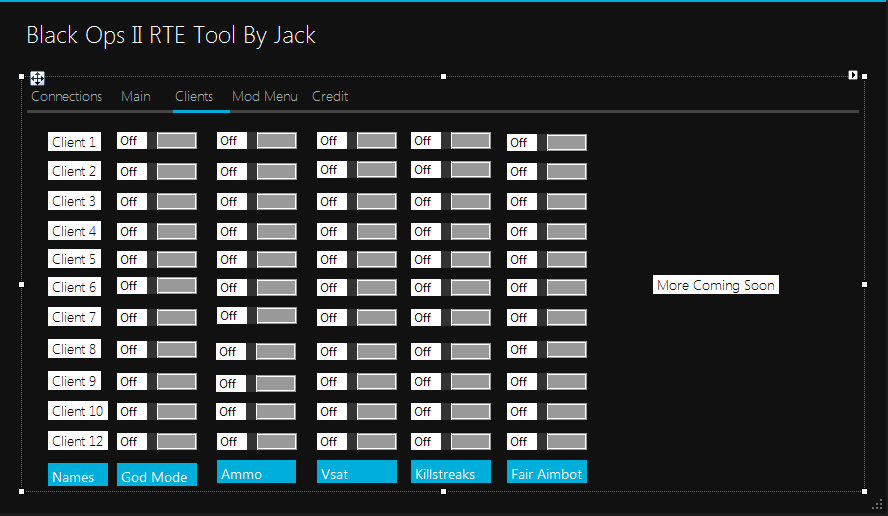
Task: Click the bottom-center selection handle
Action: 443,492
